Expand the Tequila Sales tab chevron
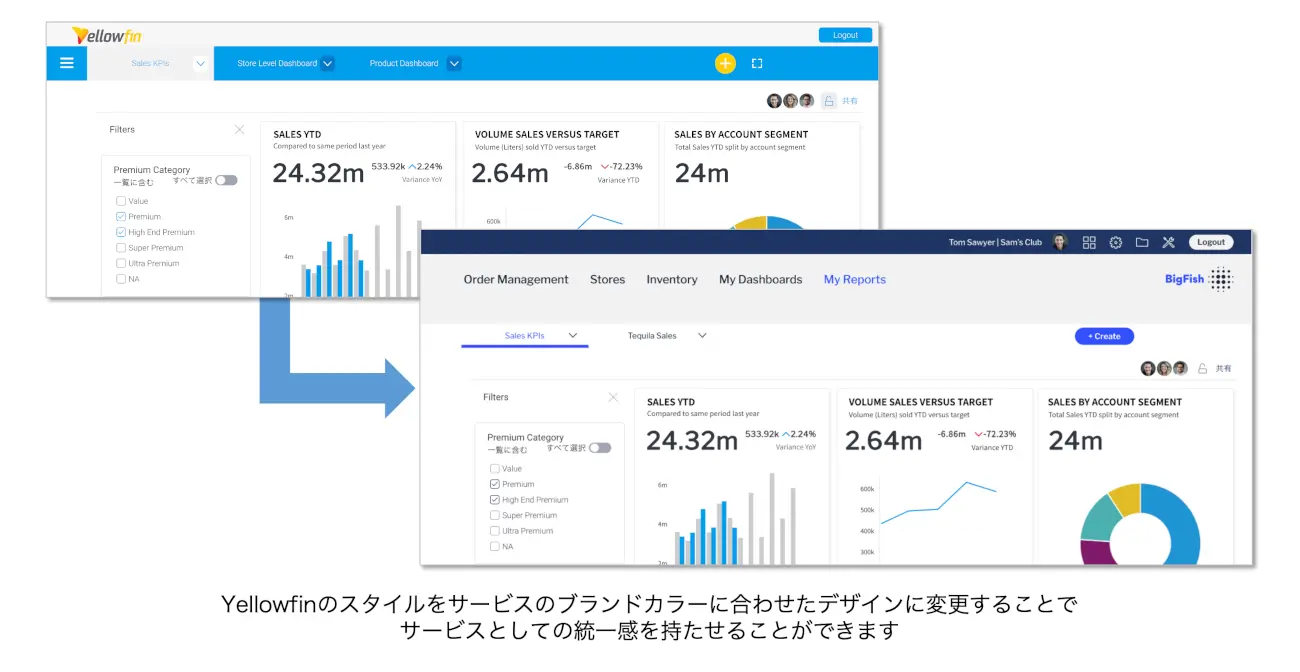The height and width of the screenshot is (672, 1300). coord(702,336)
